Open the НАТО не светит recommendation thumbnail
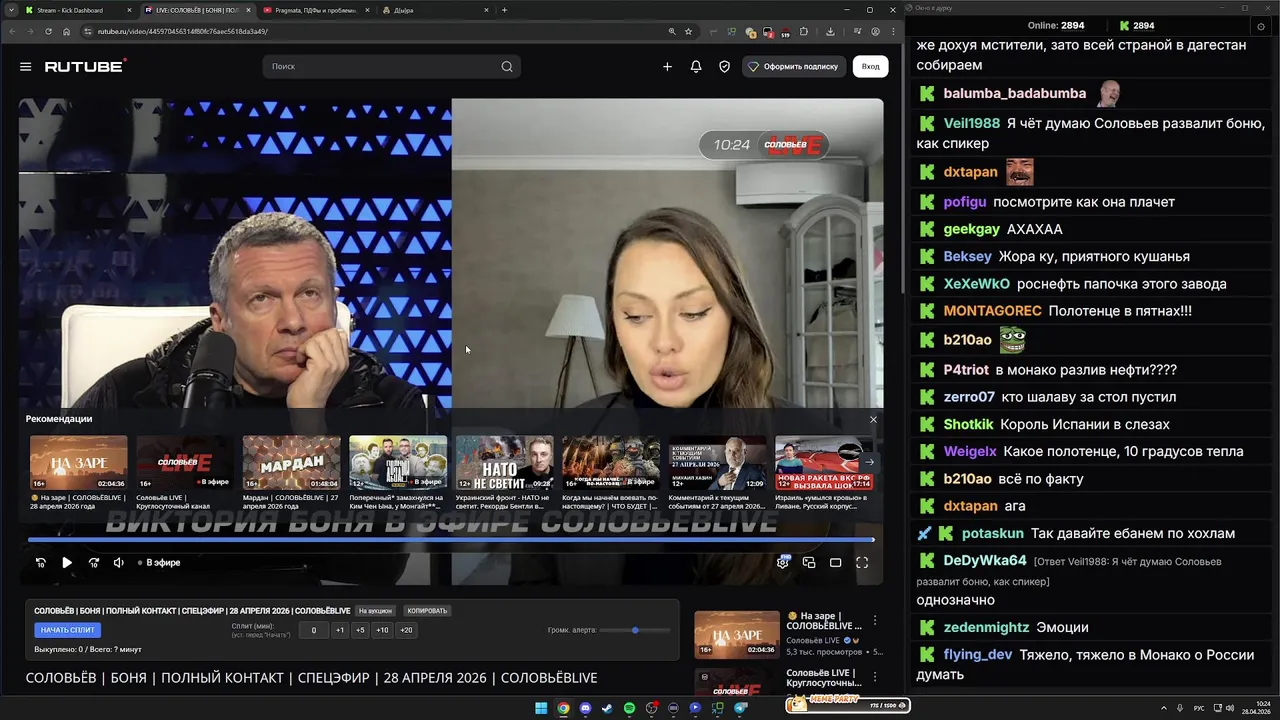Screen dimensions: 1280x720 tap(505, 462)
